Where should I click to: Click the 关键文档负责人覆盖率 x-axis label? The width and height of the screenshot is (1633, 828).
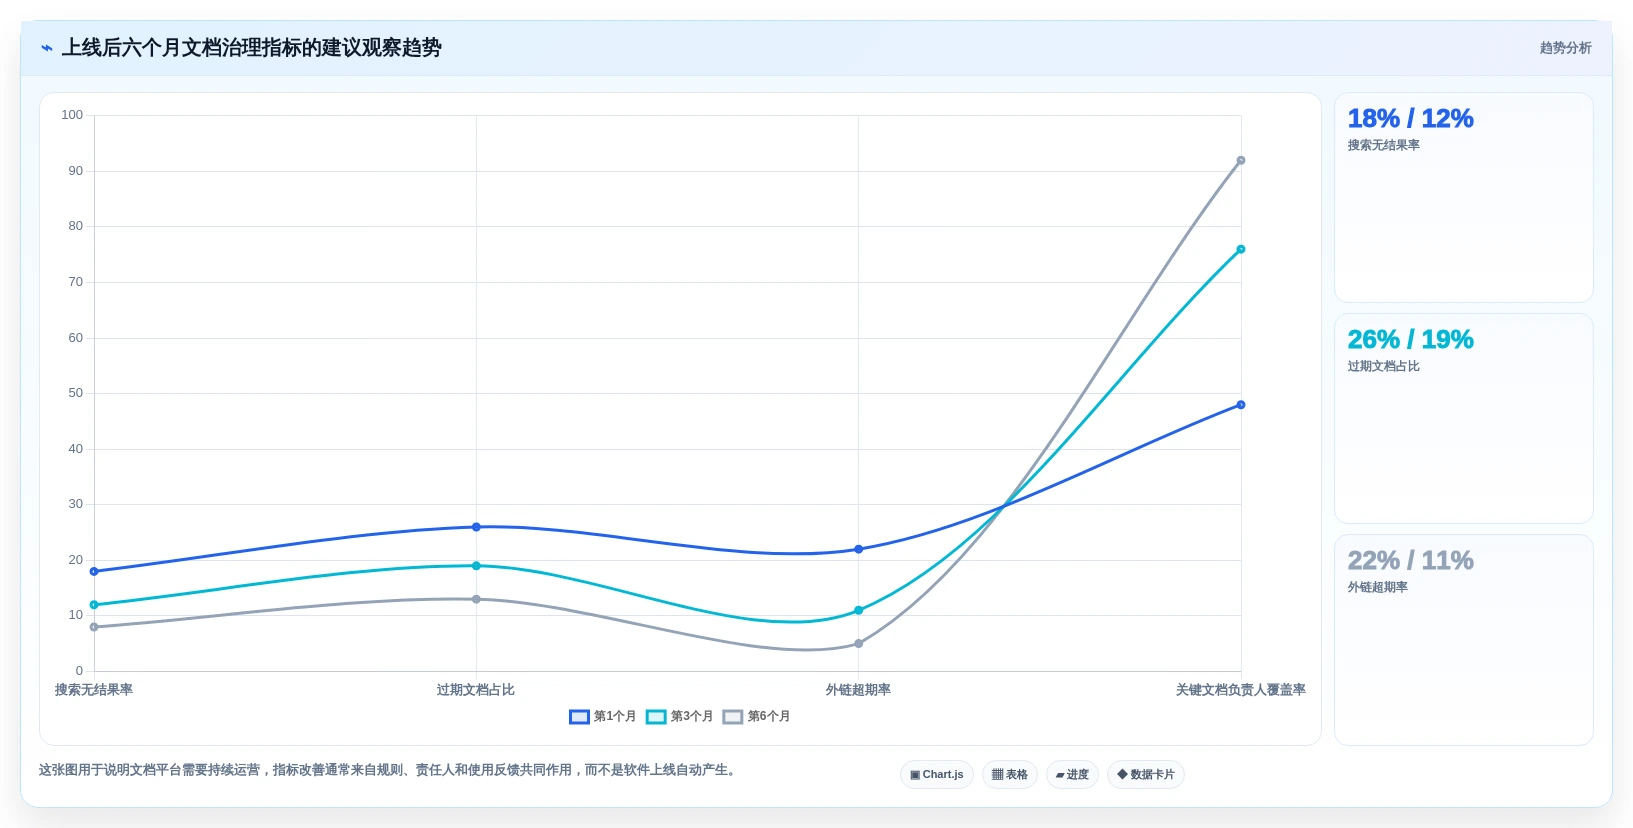click(1241, 690)
